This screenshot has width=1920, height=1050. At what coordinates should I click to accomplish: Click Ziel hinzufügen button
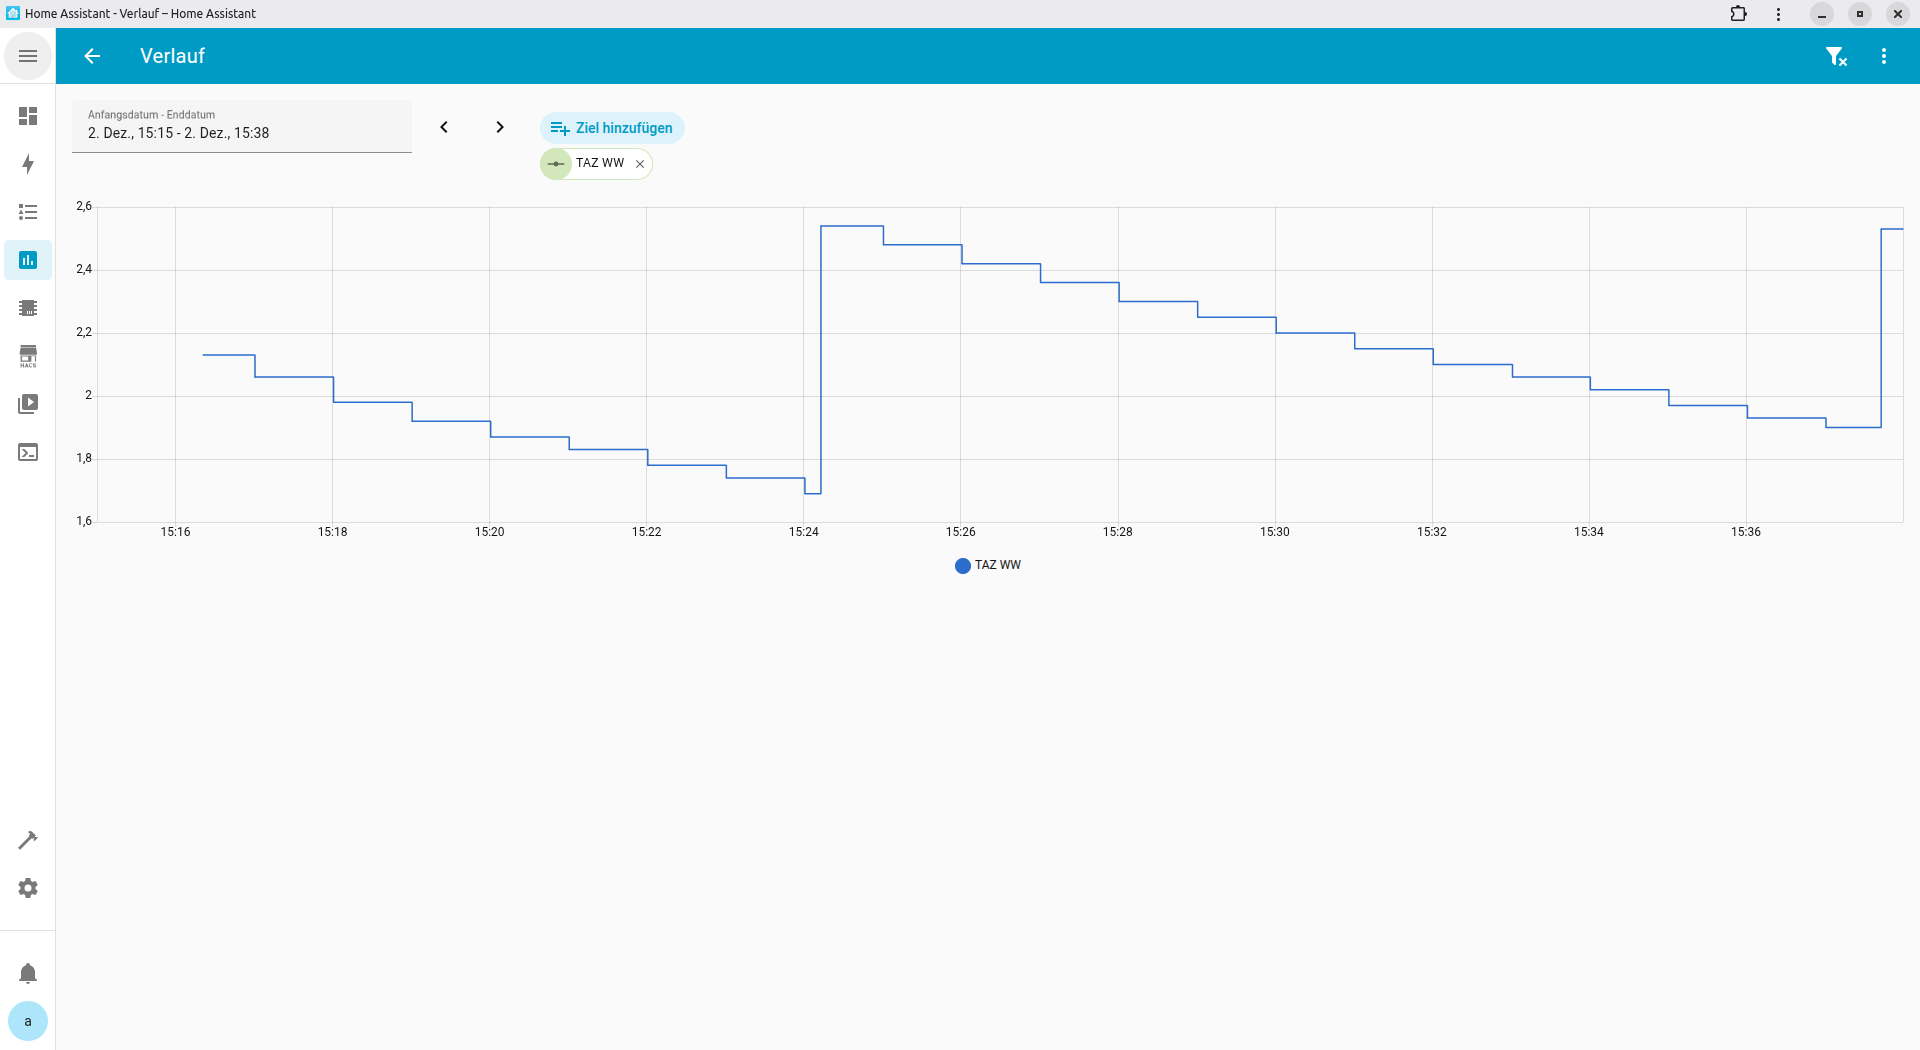[612, 128]
